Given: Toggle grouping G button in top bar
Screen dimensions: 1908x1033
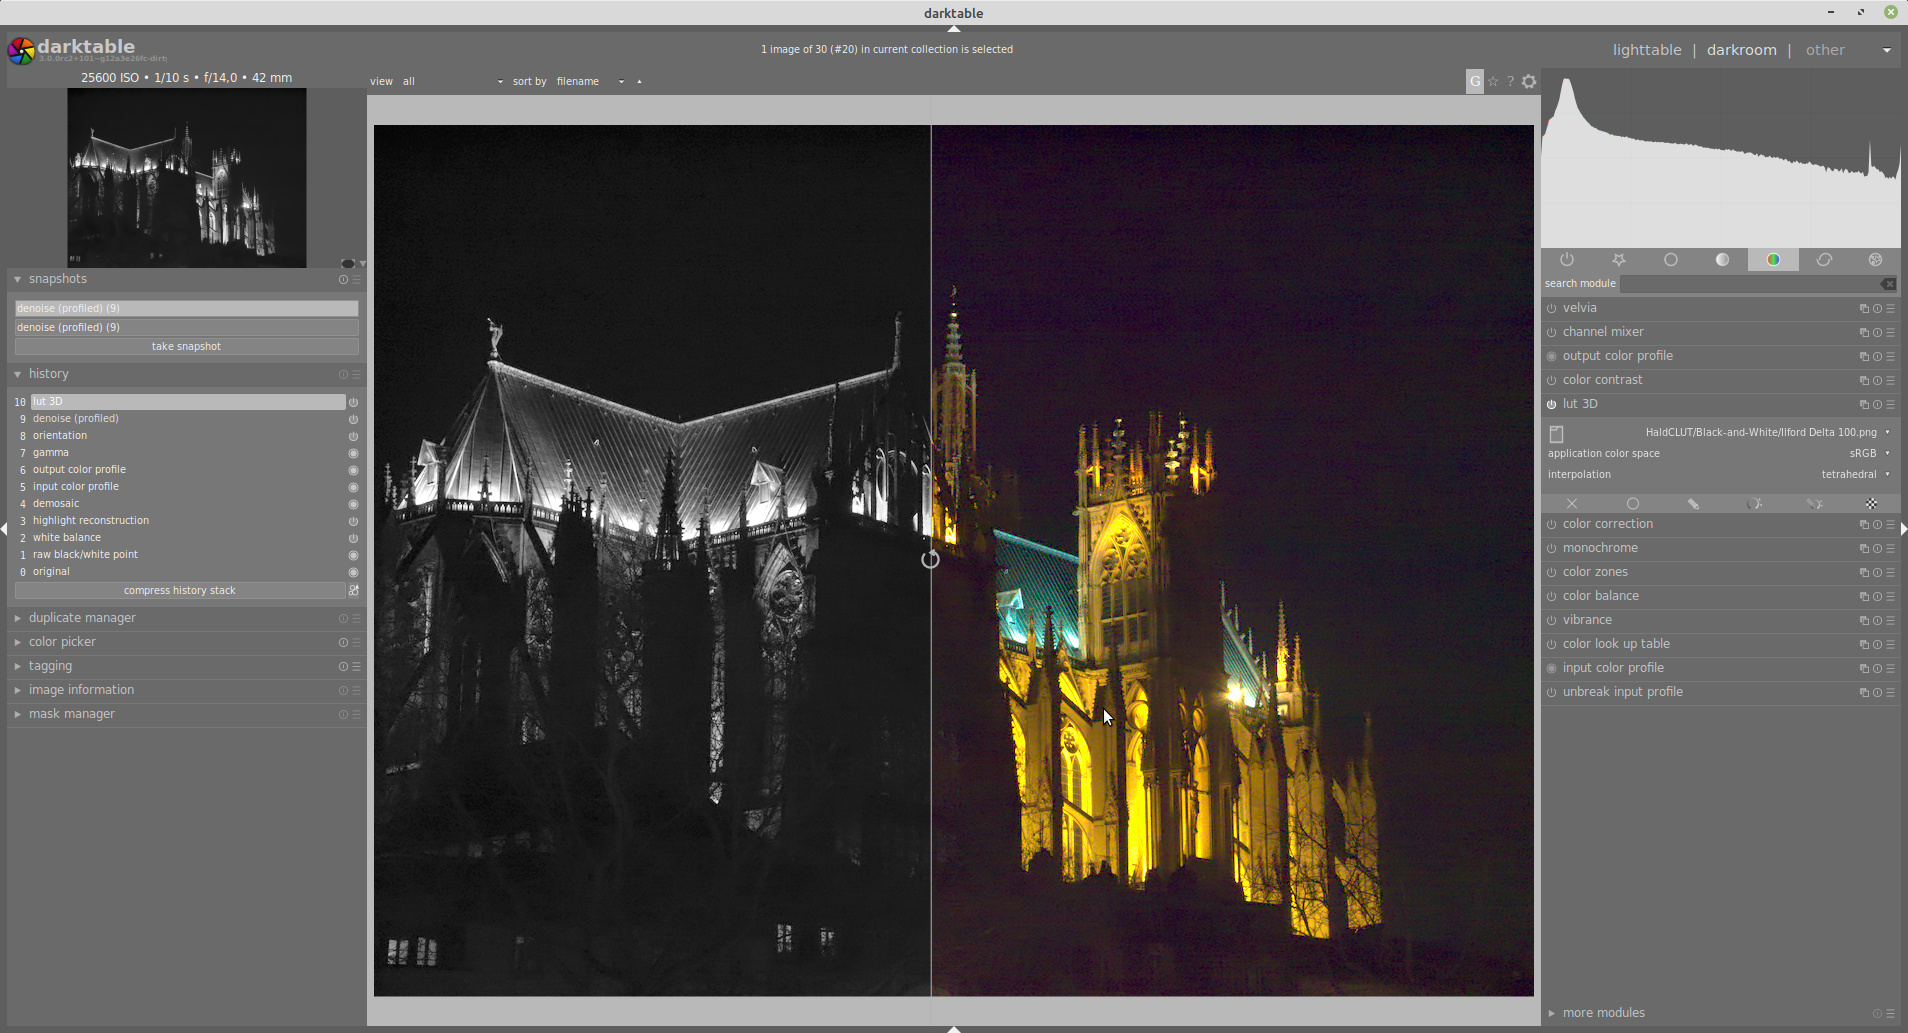Looking at the screenshot, I should pyautogui.click(x=1475, y=82).
